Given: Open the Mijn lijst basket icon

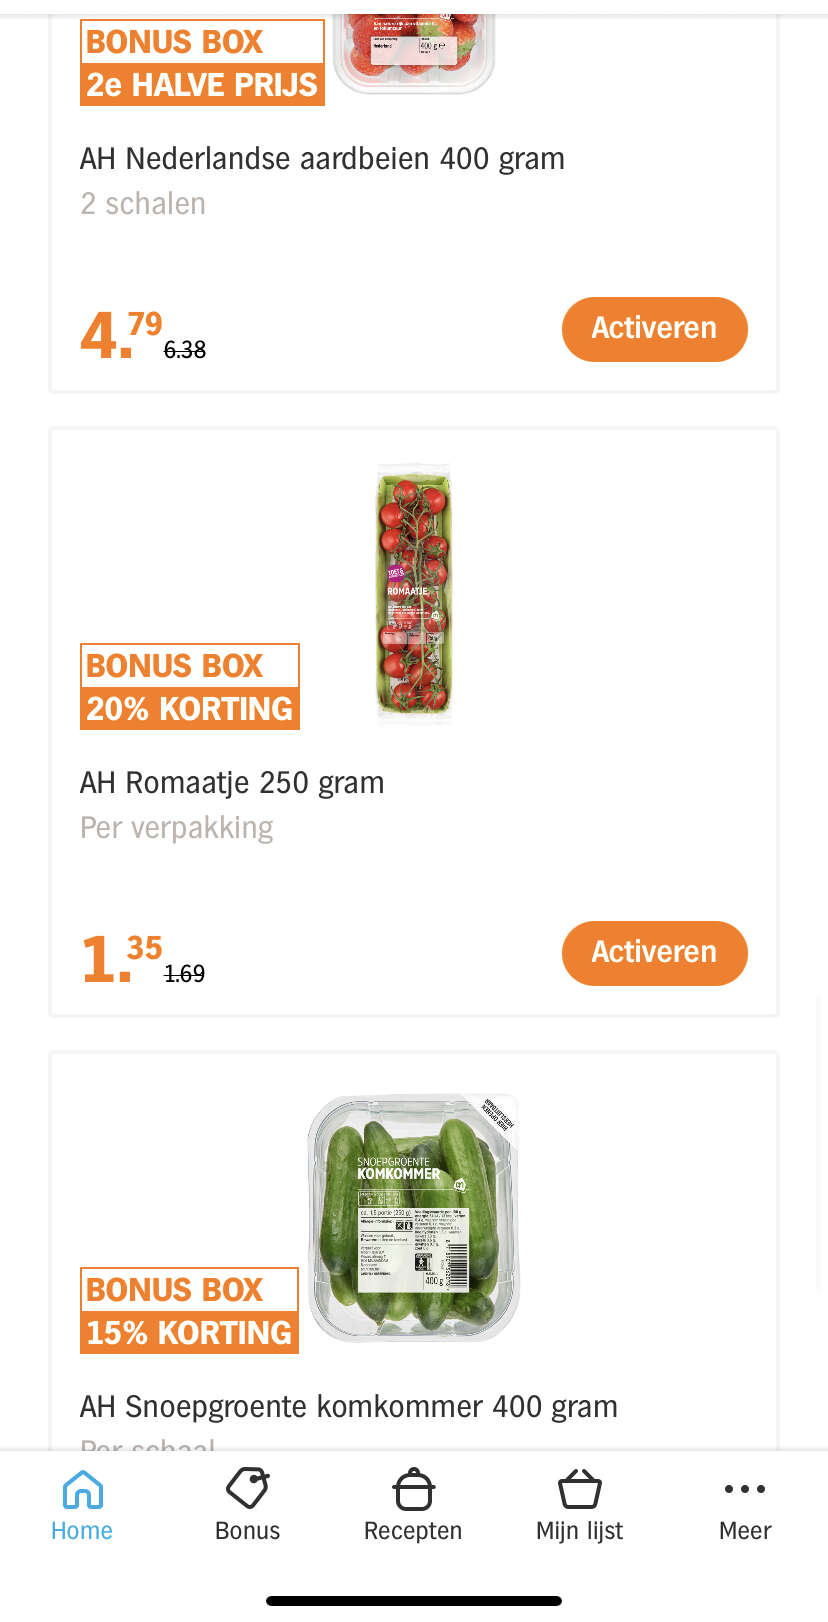Looking at the screenshot, I should point(579,1489).
